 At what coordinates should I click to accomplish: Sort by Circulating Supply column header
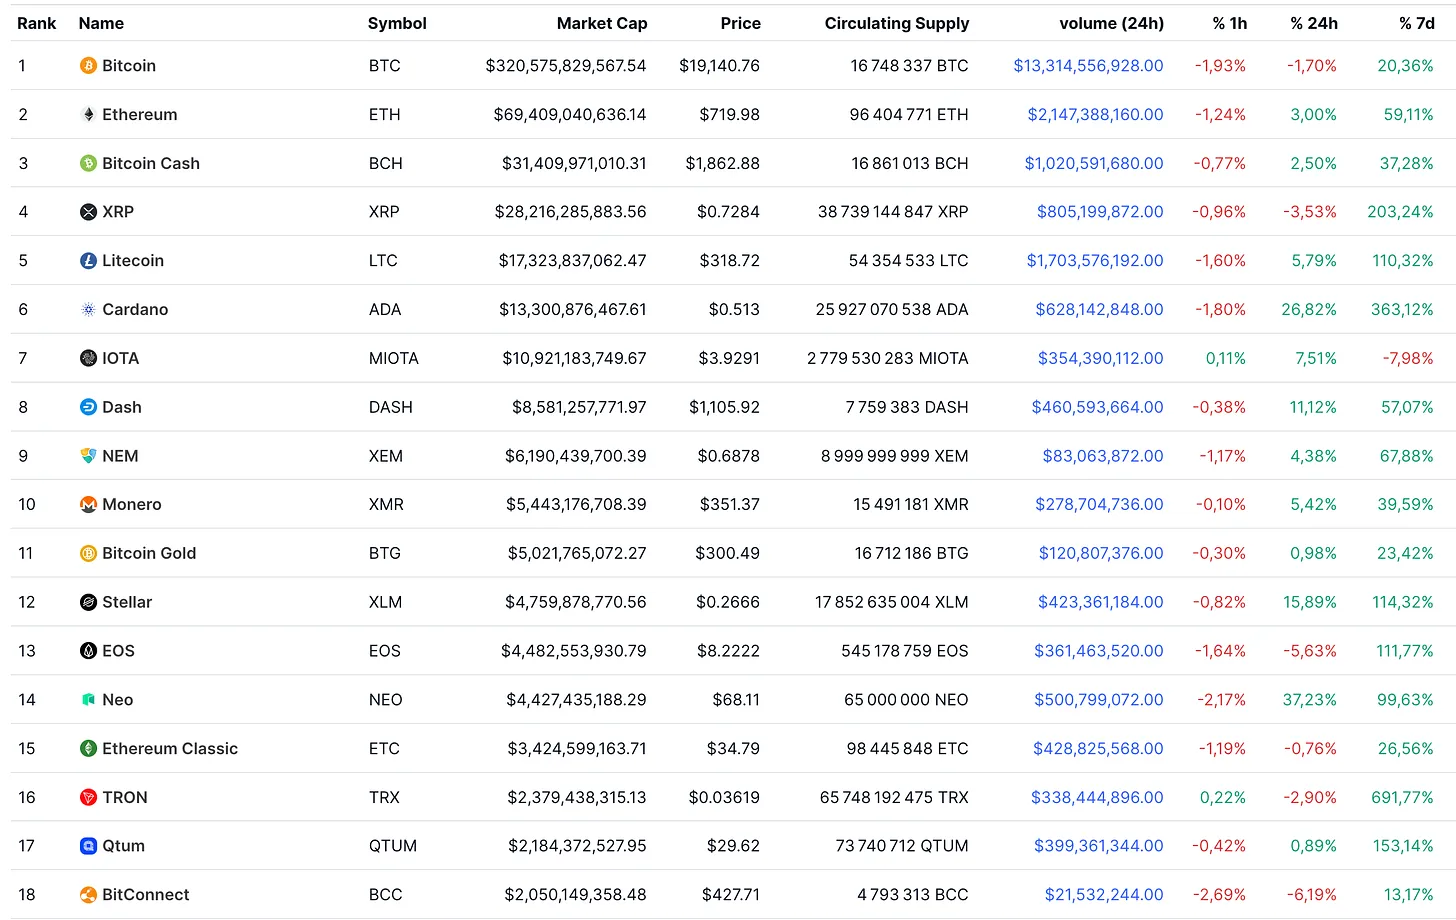pos(896,23)
